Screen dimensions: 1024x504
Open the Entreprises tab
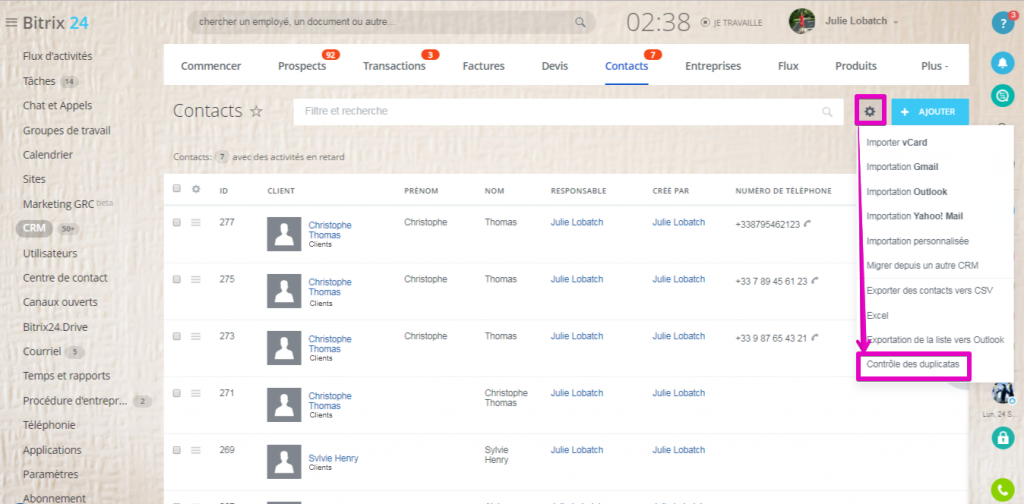pyautogui.click(x=713, y=66)
